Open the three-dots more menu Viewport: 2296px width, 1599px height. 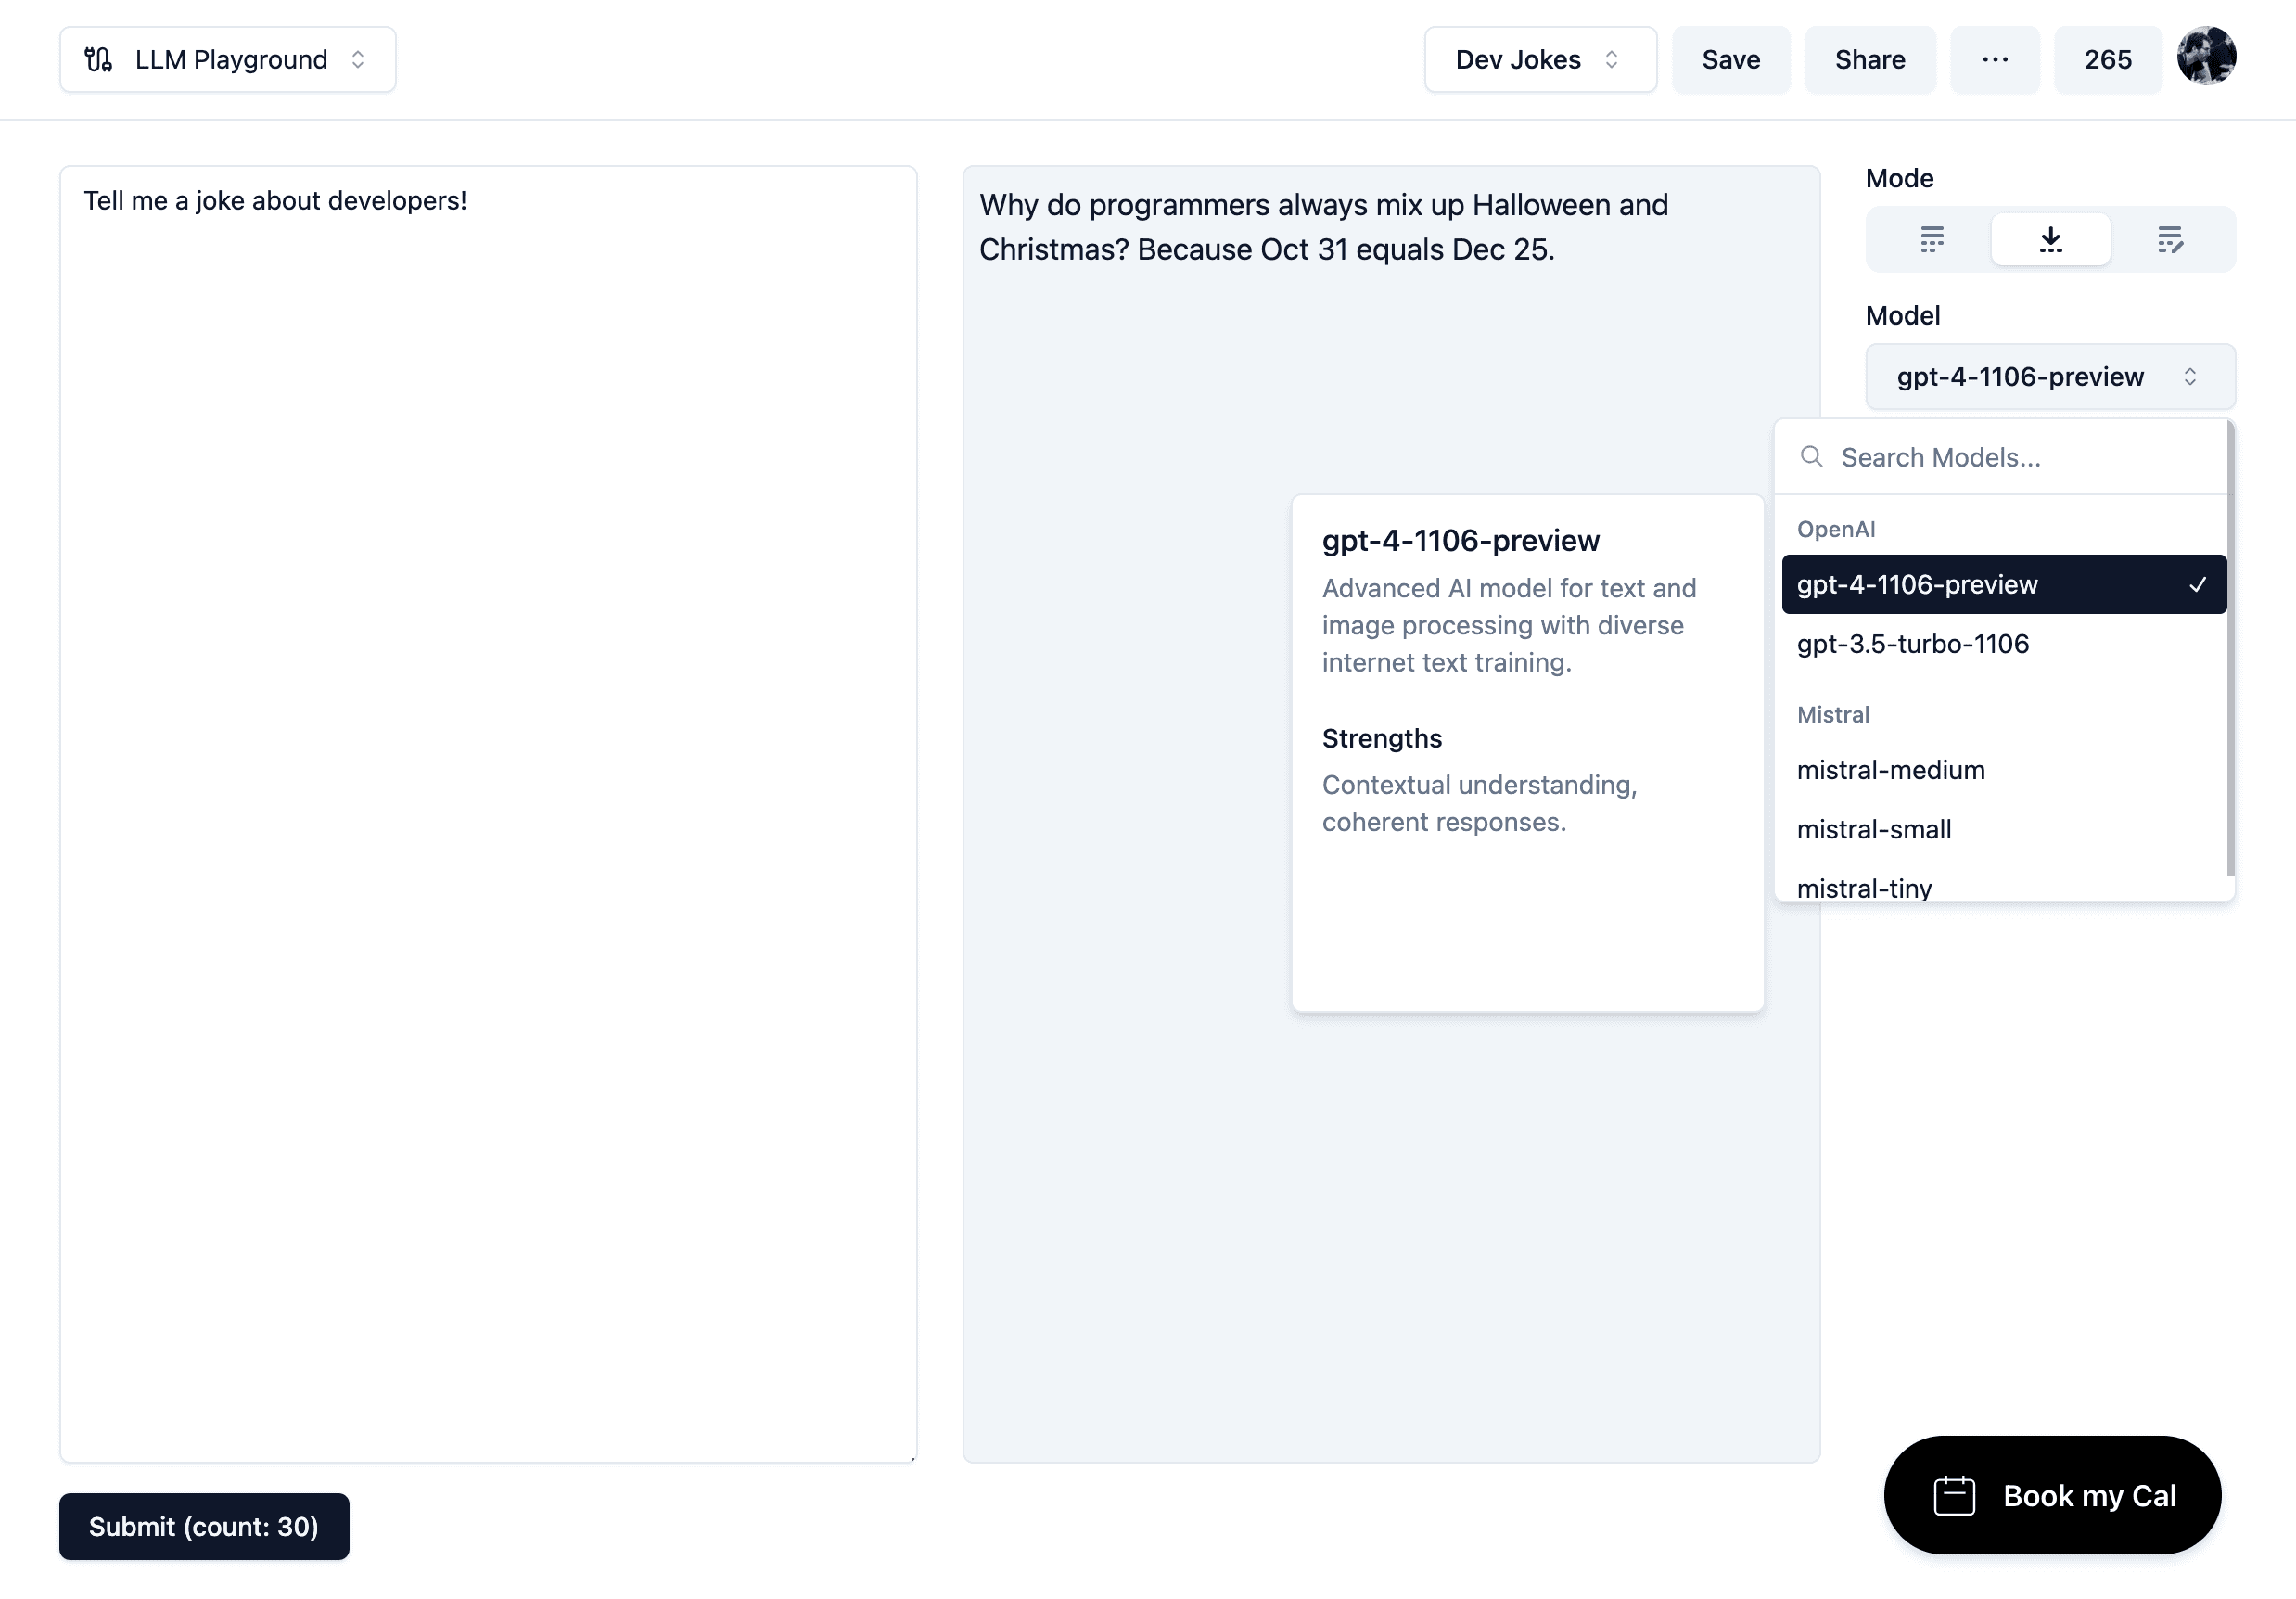coord(1994,60)
